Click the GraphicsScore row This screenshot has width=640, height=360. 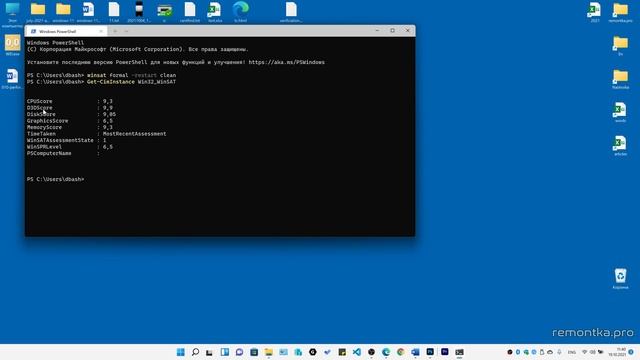pos(69,121)
